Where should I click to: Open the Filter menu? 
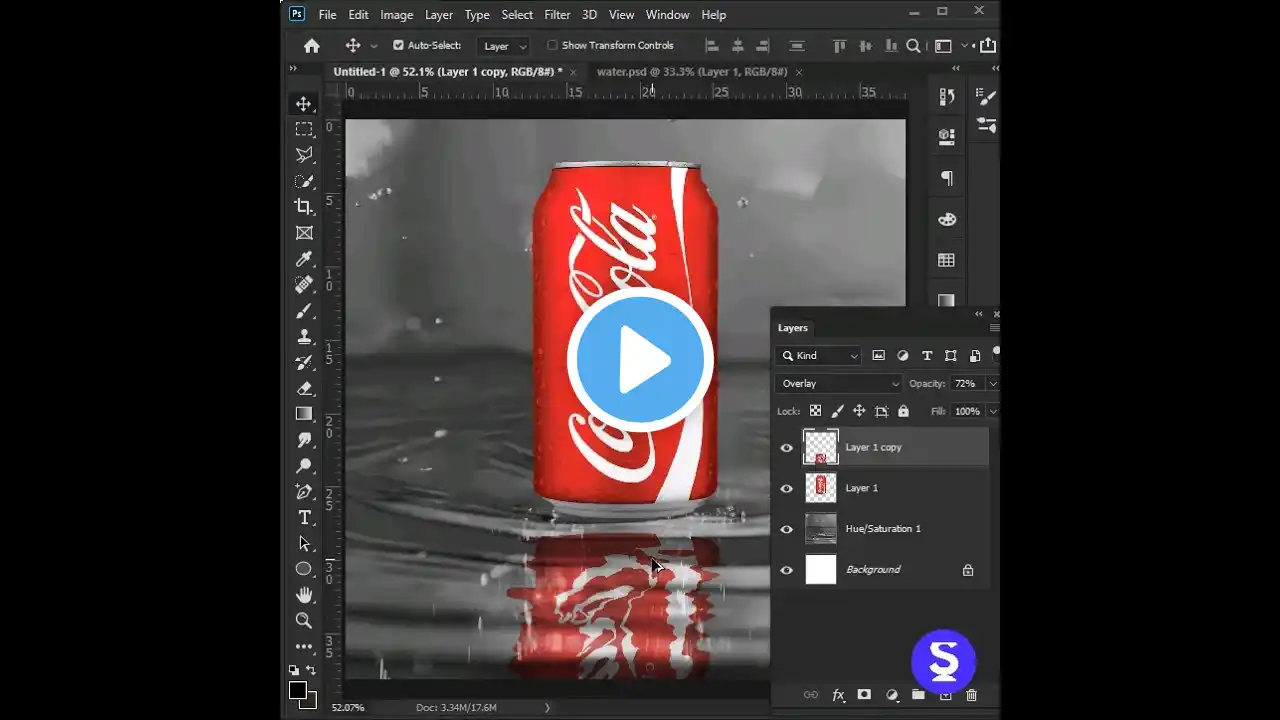(557, 14)
